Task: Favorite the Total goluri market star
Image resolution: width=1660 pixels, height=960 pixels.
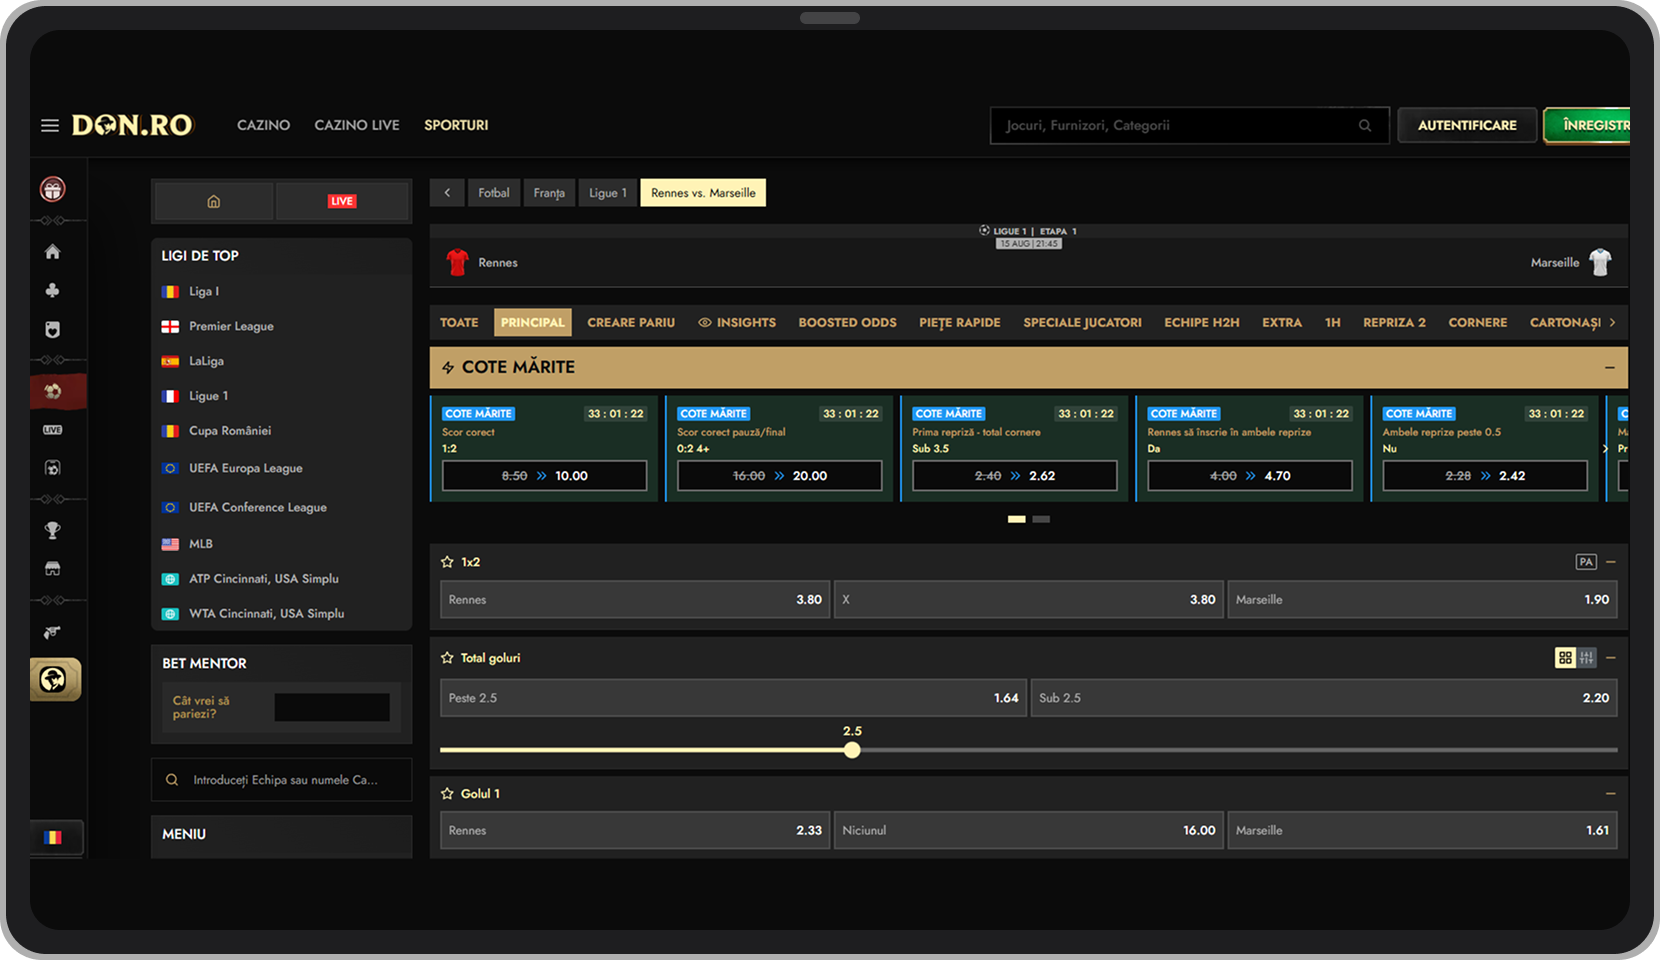Action: pyautogui.click(x=447, y=658)
